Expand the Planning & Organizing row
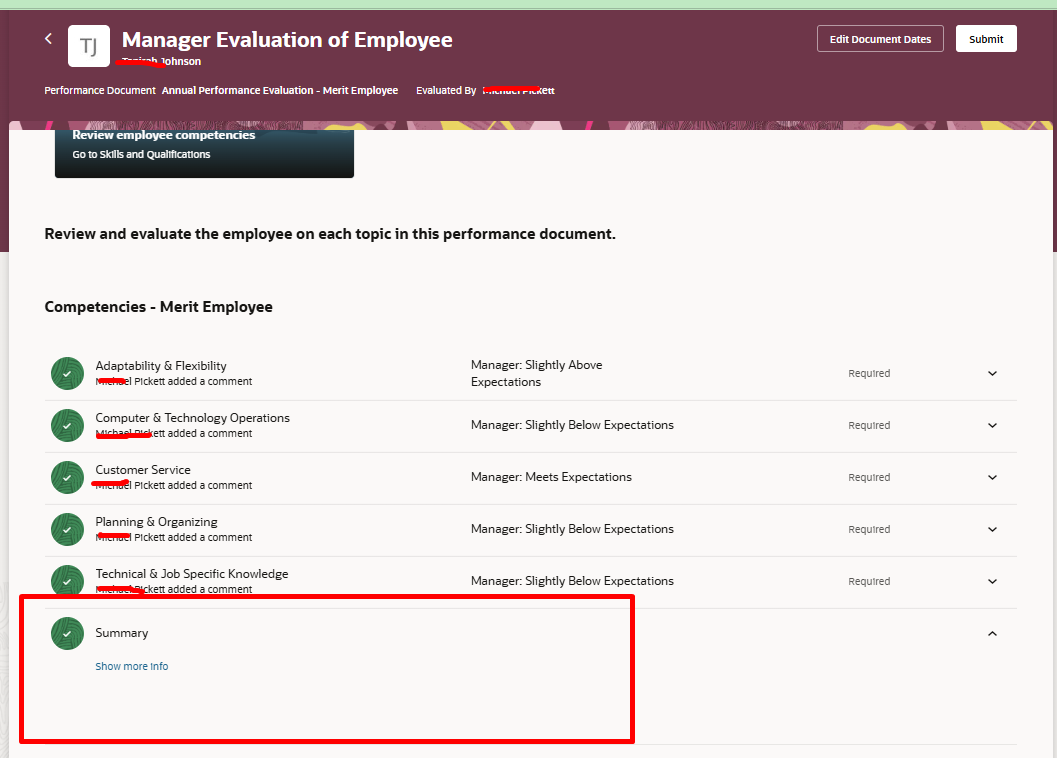Image resolution: width=1057 pixels, height=758 pixels. [992, 529]
